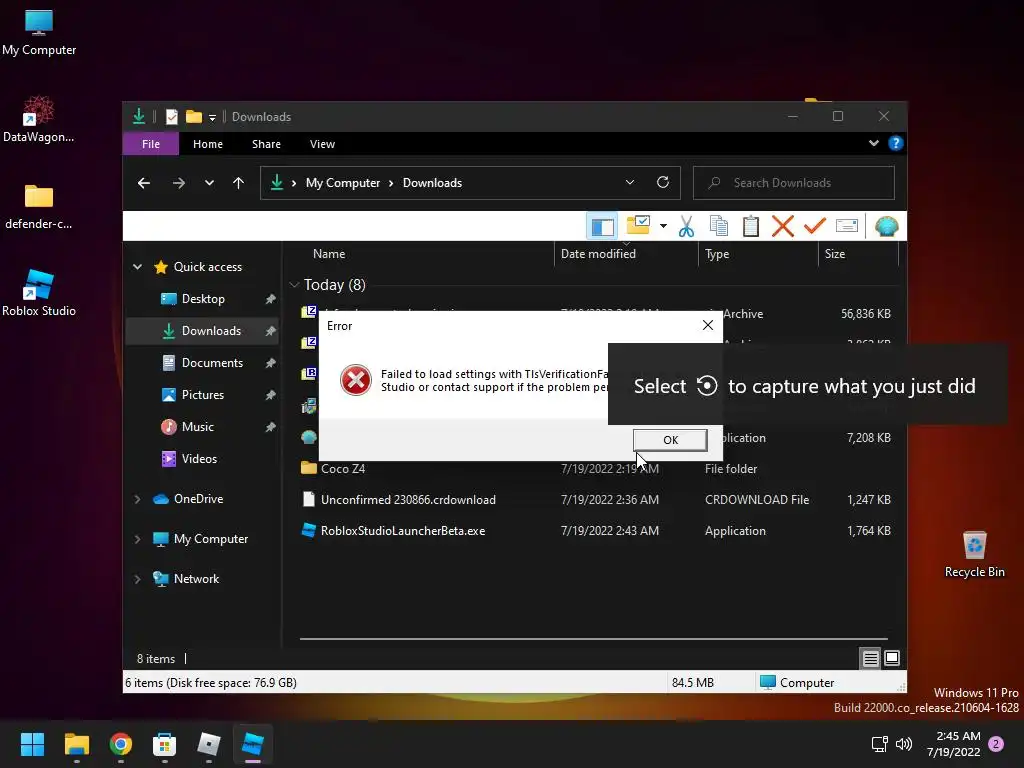This screenshot has width=1024, height=768.
Task: Switch to details view layout icon
Action: 870,658
